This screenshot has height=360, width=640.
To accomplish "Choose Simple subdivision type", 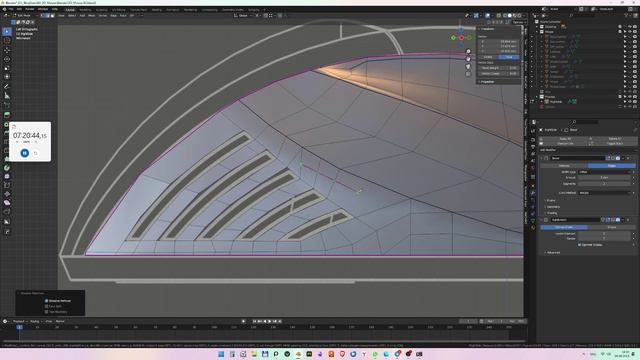I will [611, 227].
